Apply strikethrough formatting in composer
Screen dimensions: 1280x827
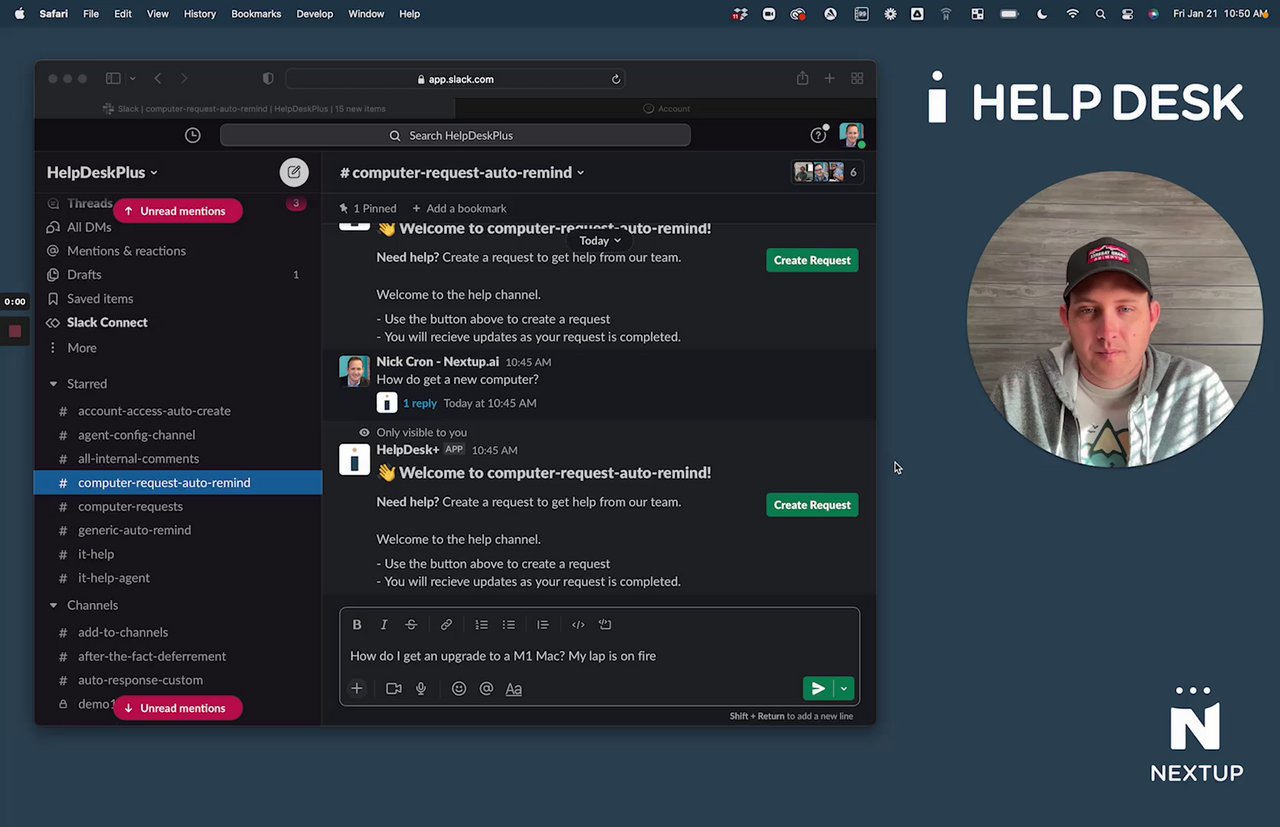[411, 624]
